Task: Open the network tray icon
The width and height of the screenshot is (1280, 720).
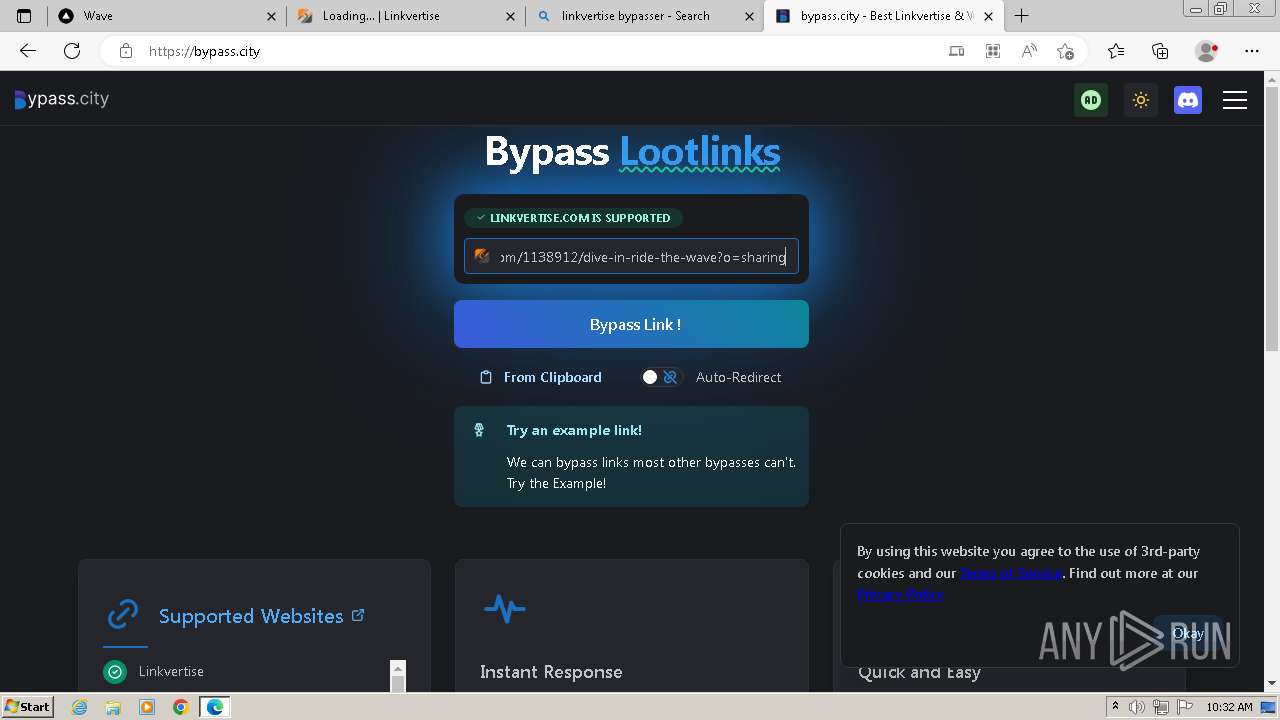Action: [x=1160, y=707]
